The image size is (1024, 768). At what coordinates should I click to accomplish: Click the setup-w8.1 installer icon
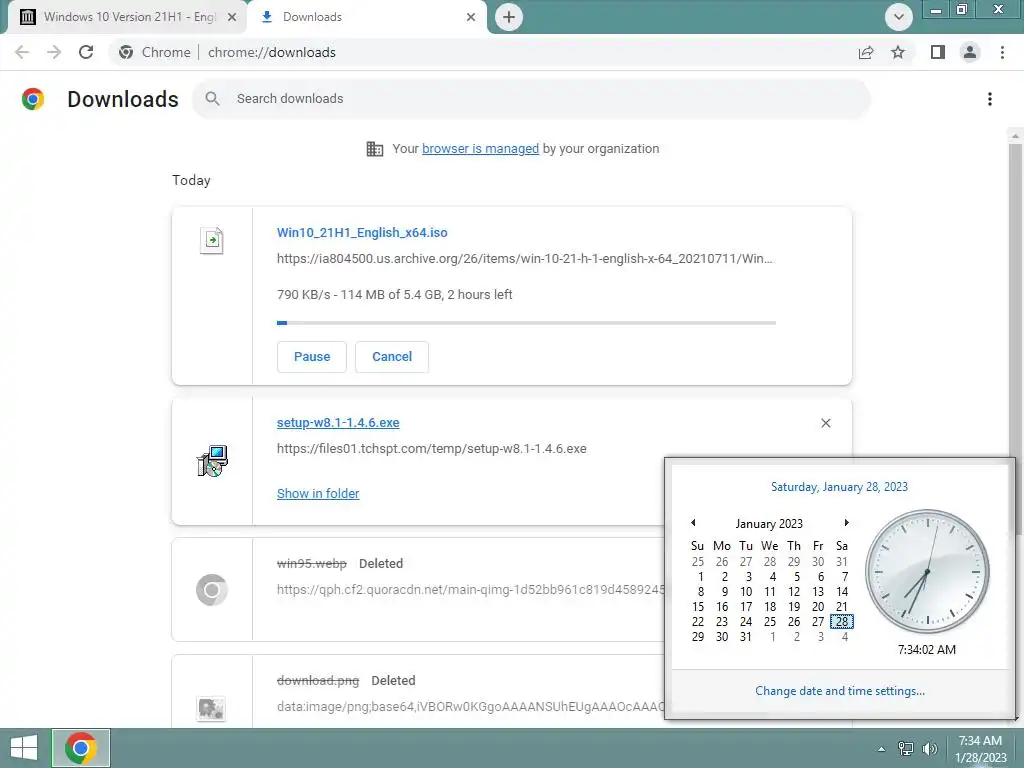pyautogui.click(x=212, y=460)
